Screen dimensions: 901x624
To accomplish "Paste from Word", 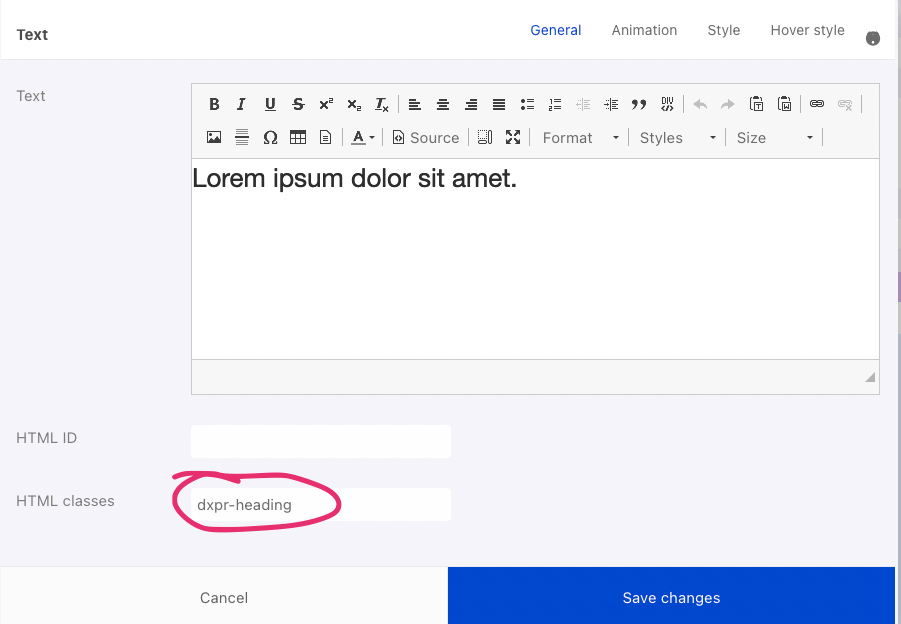I will [x=784, y=104].
